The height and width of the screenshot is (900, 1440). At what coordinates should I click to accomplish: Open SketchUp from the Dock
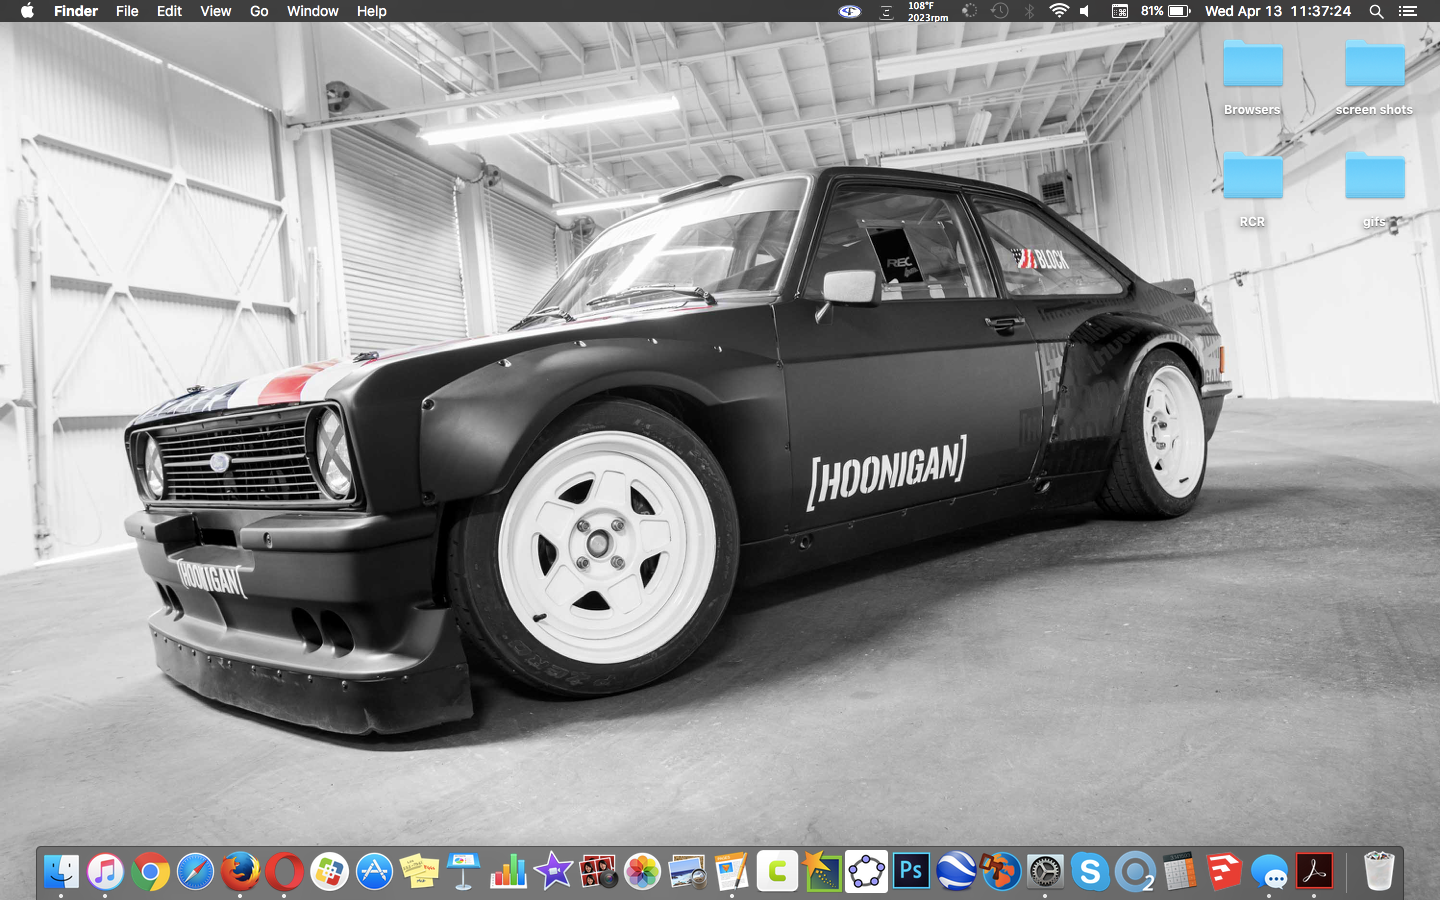pyautogui.click(x=1224, y=871)
